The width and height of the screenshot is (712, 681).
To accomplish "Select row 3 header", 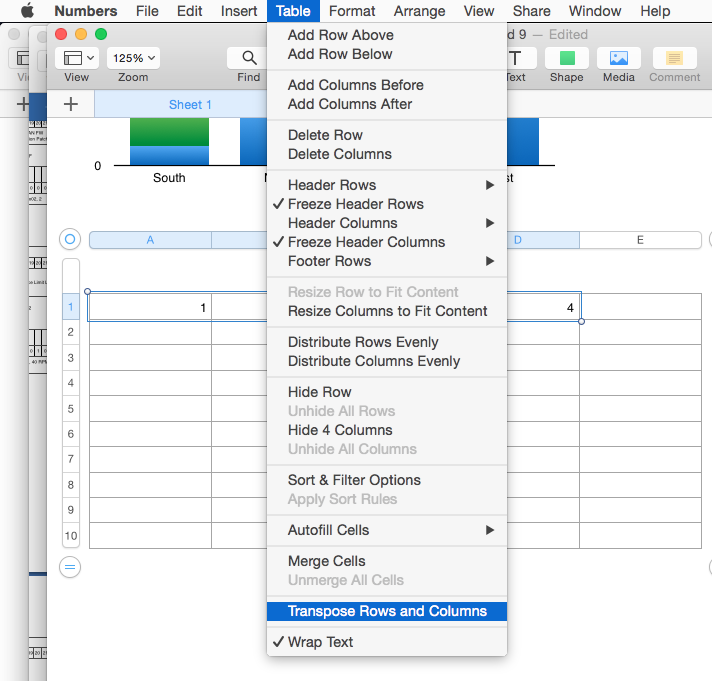I will click(71, 358).
